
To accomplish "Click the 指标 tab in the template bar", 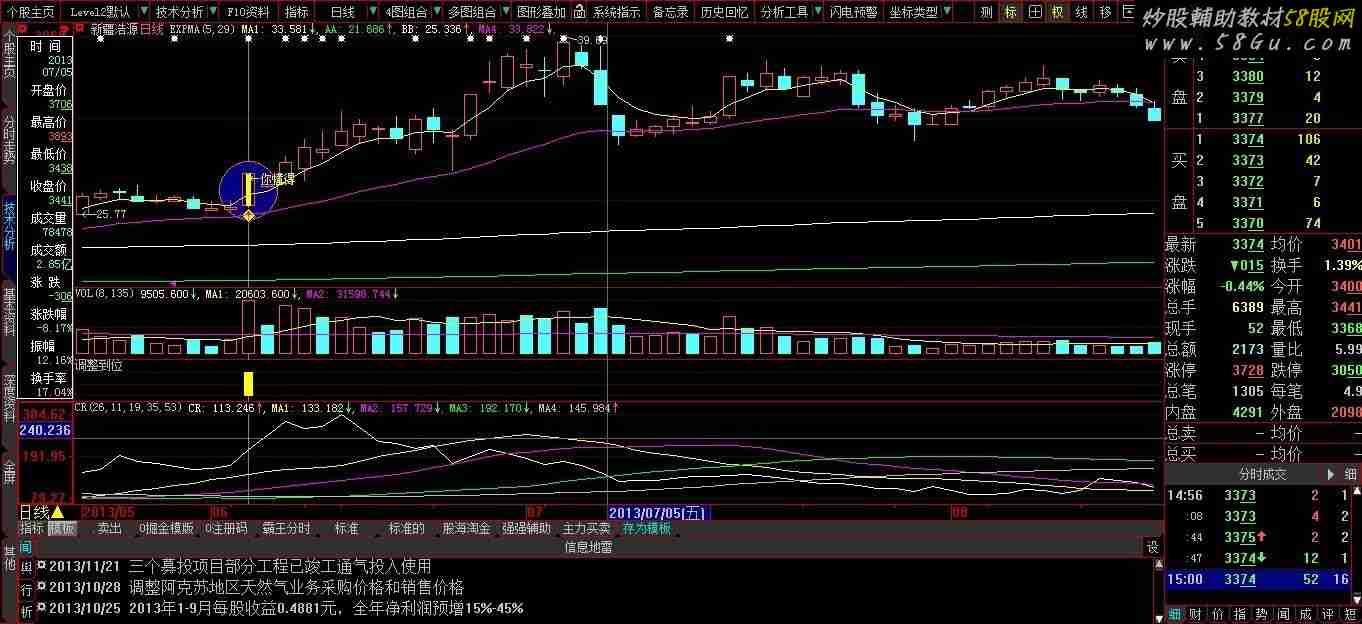I will pyautogui.click(x=32, y=528).
